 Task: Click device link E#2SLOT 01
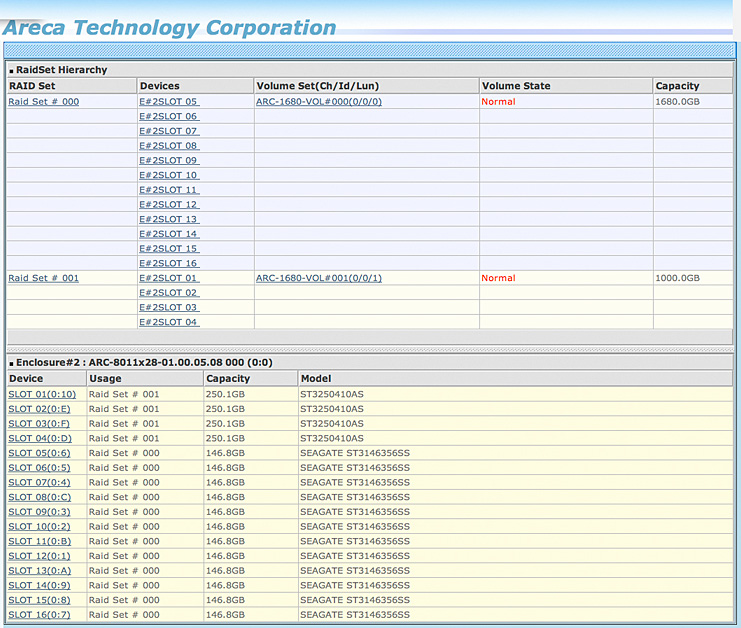169,278
